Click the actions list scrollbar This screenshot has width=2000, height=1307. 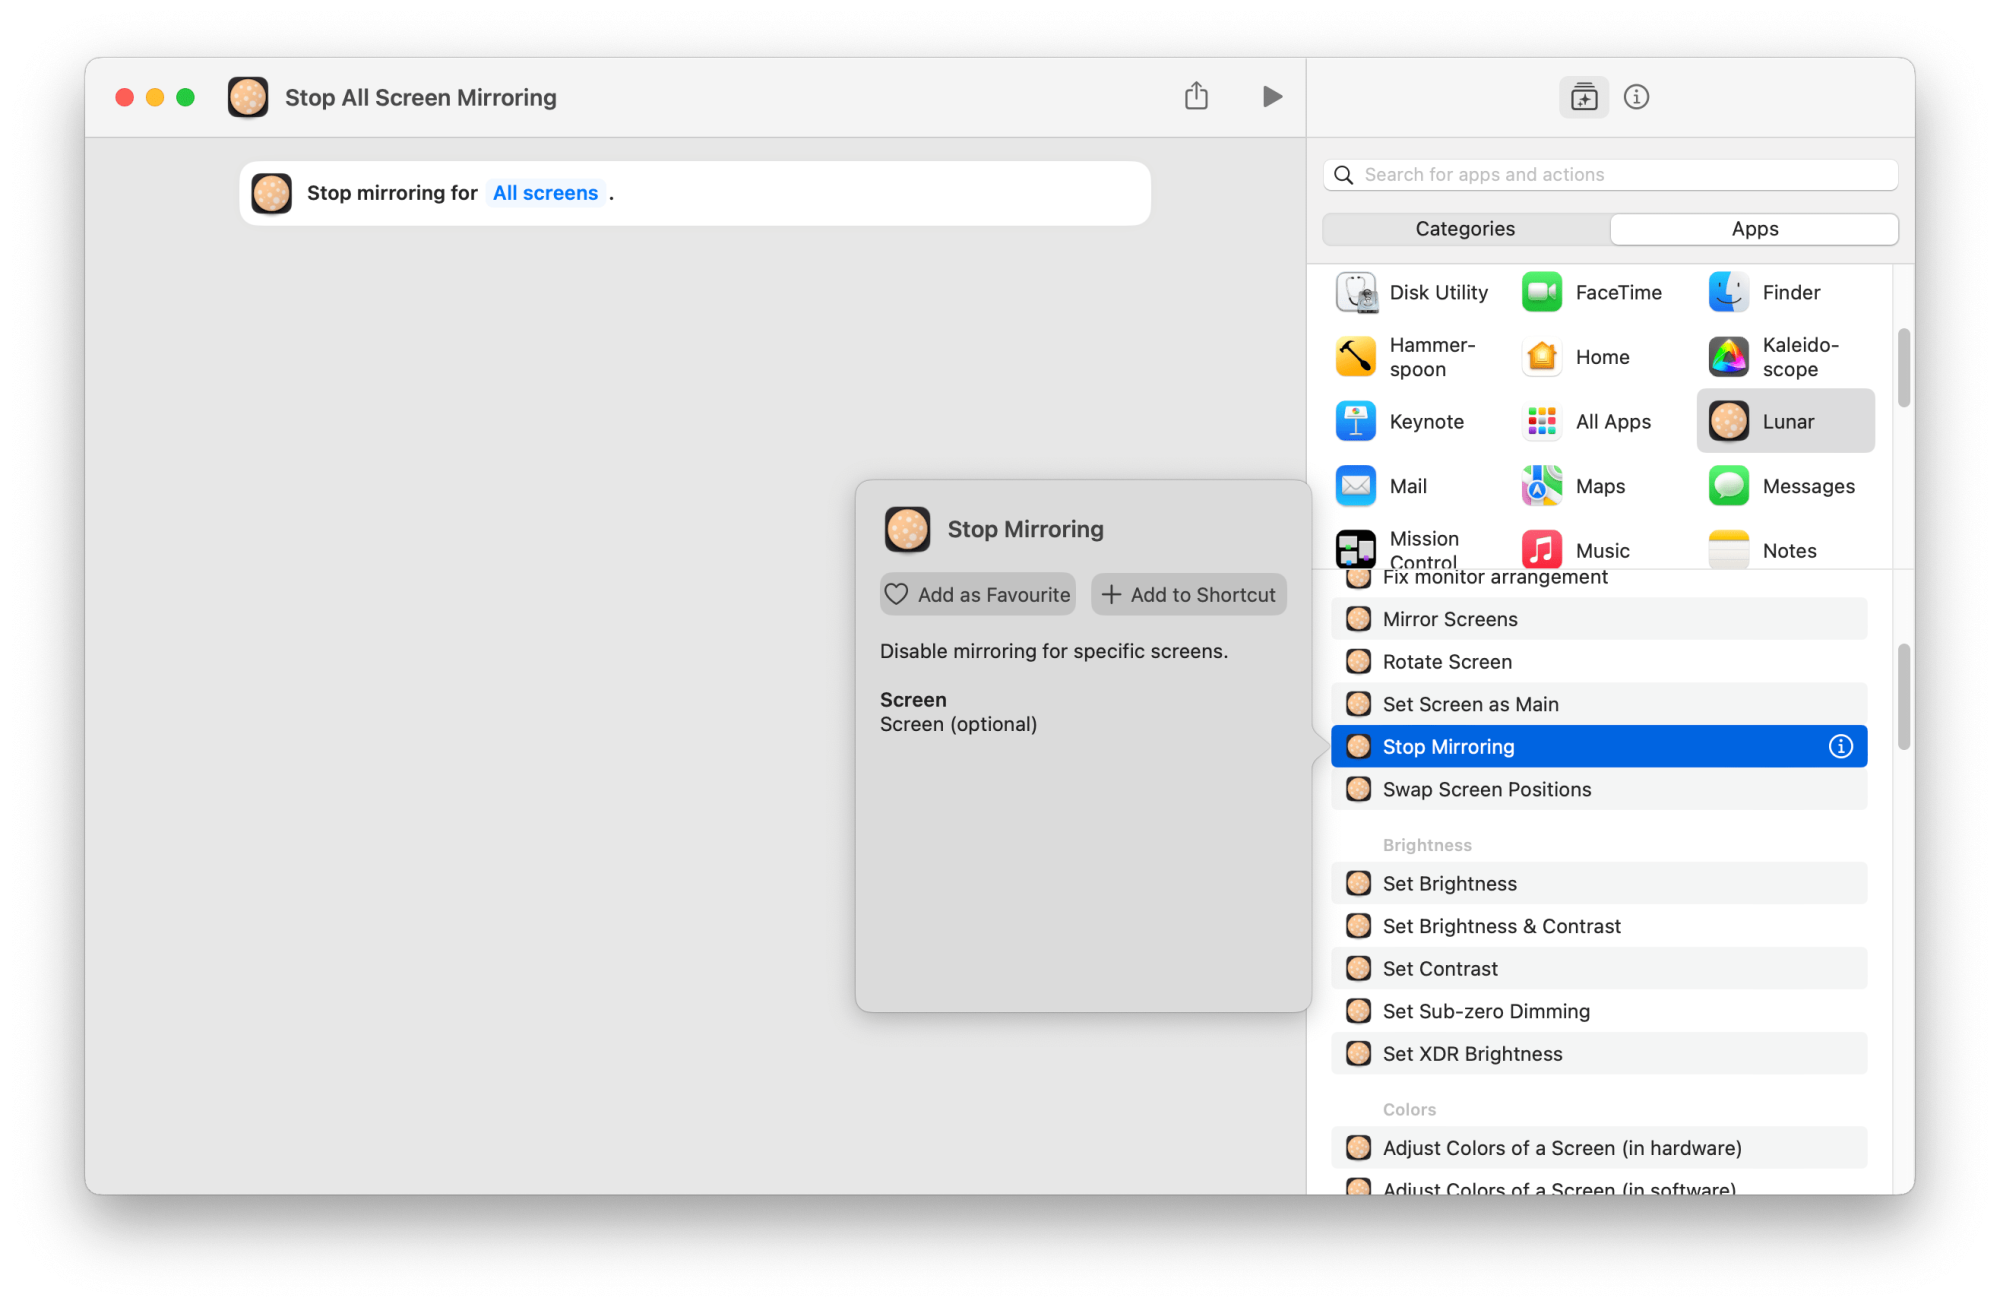(x=1903, y=696)
